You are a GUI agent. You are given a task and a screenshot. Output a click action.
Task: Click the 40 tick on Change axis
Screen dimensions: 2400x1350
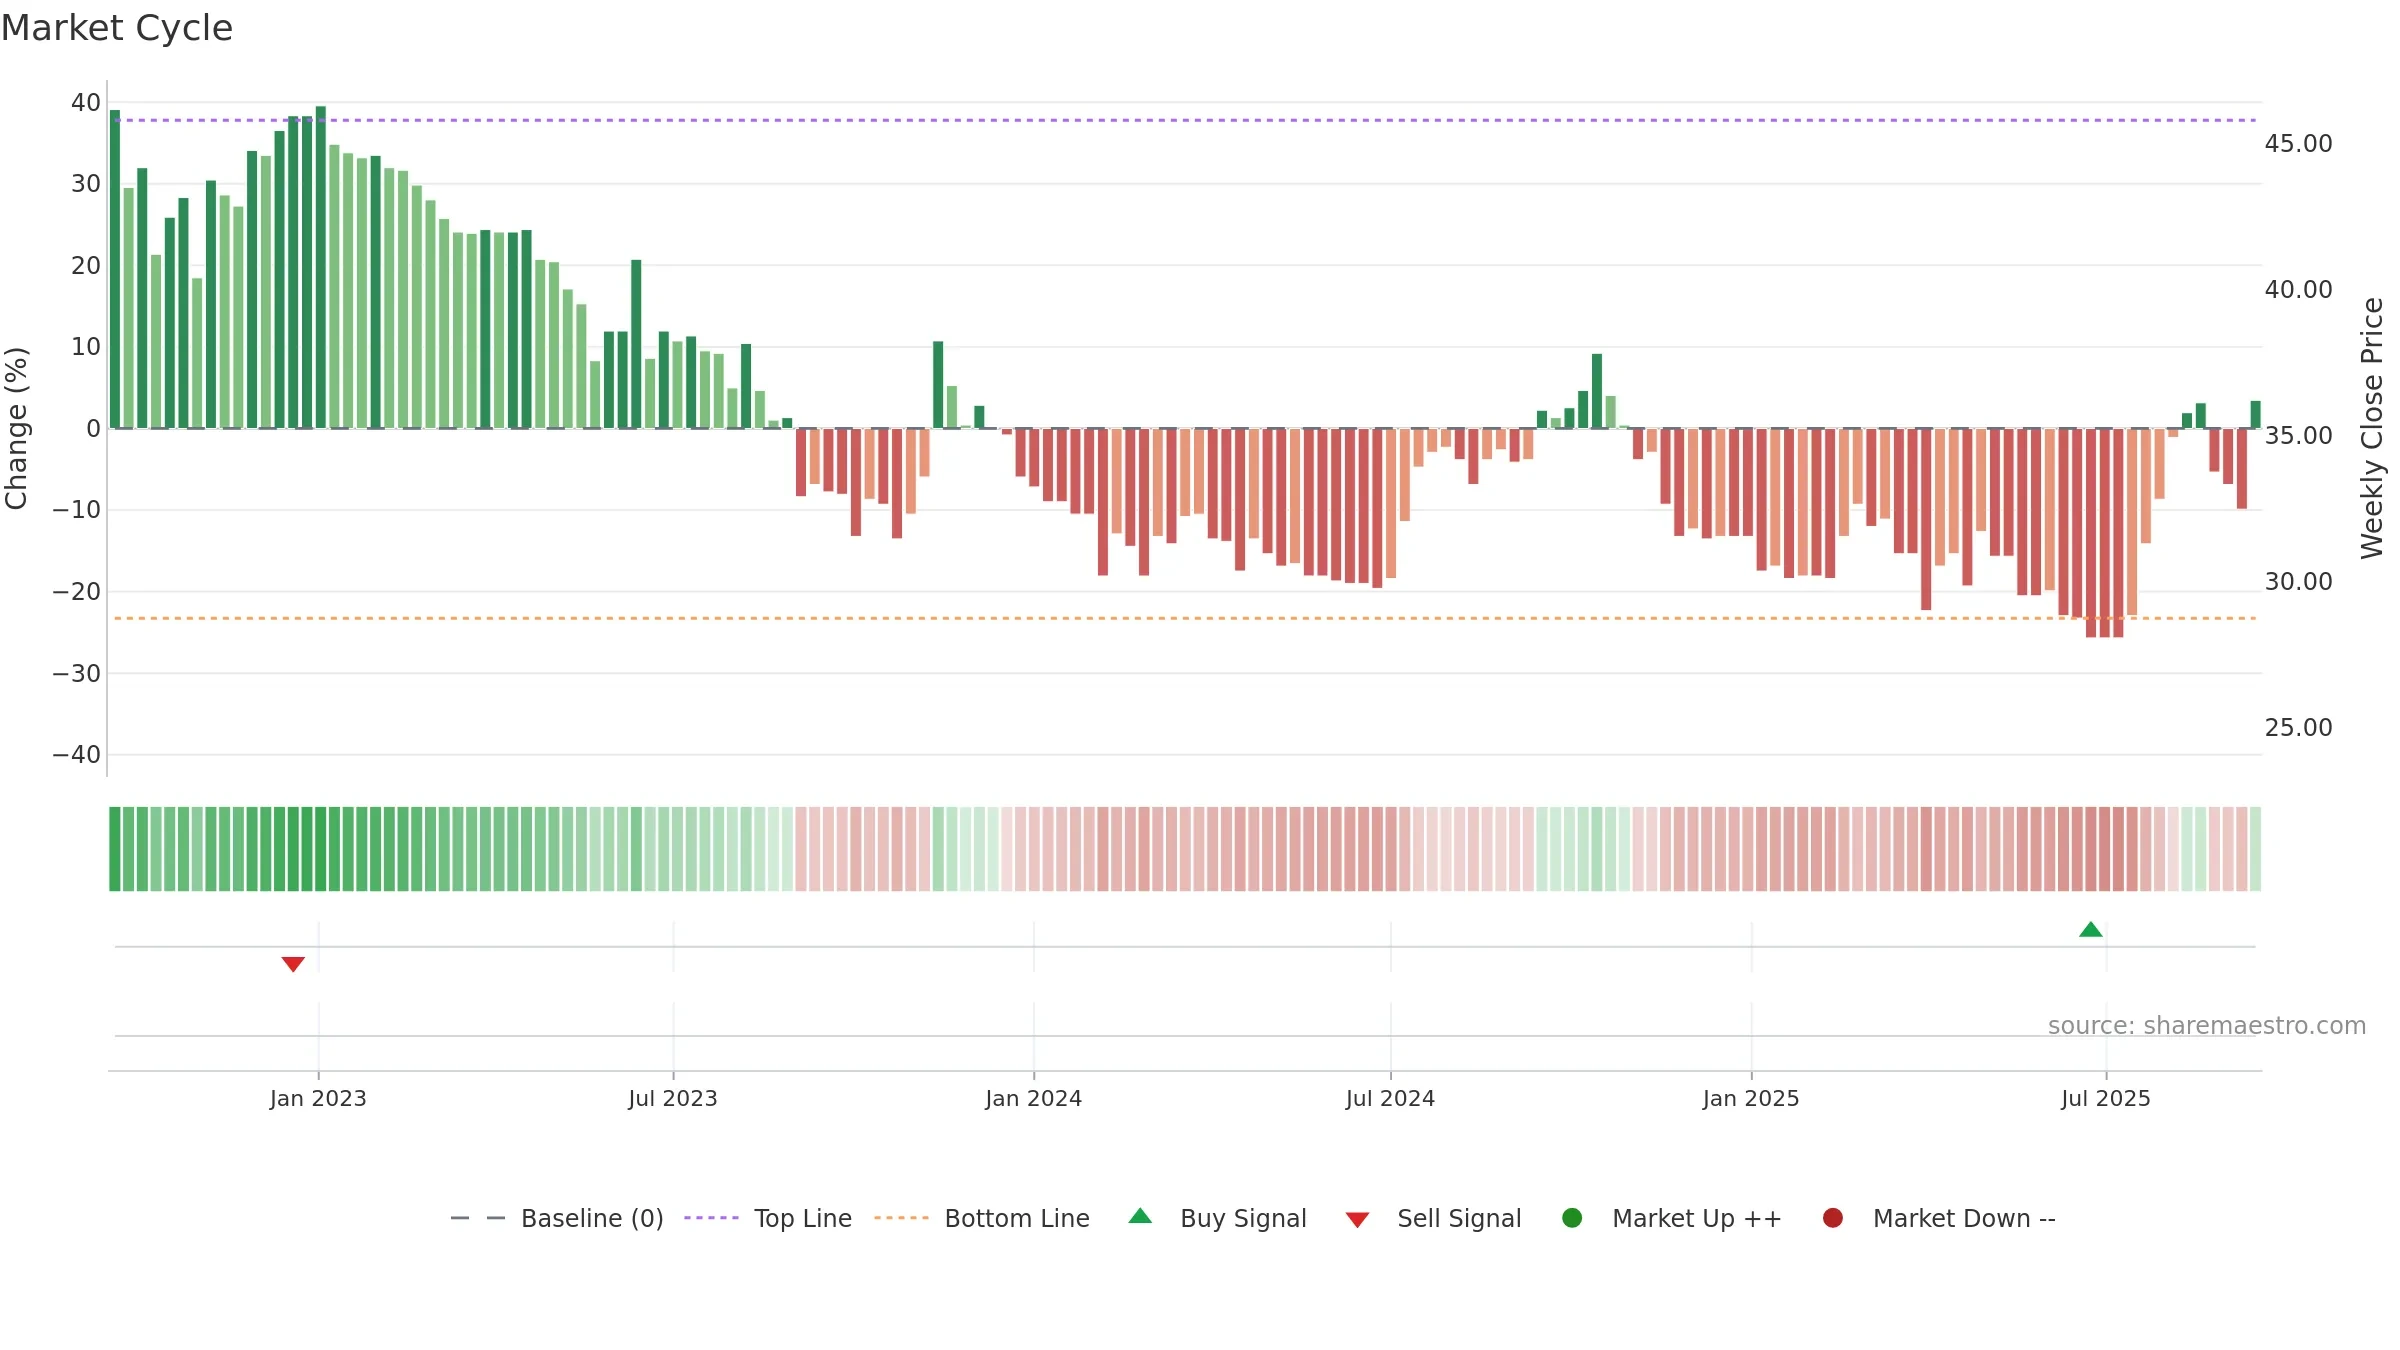coord(86,102)
